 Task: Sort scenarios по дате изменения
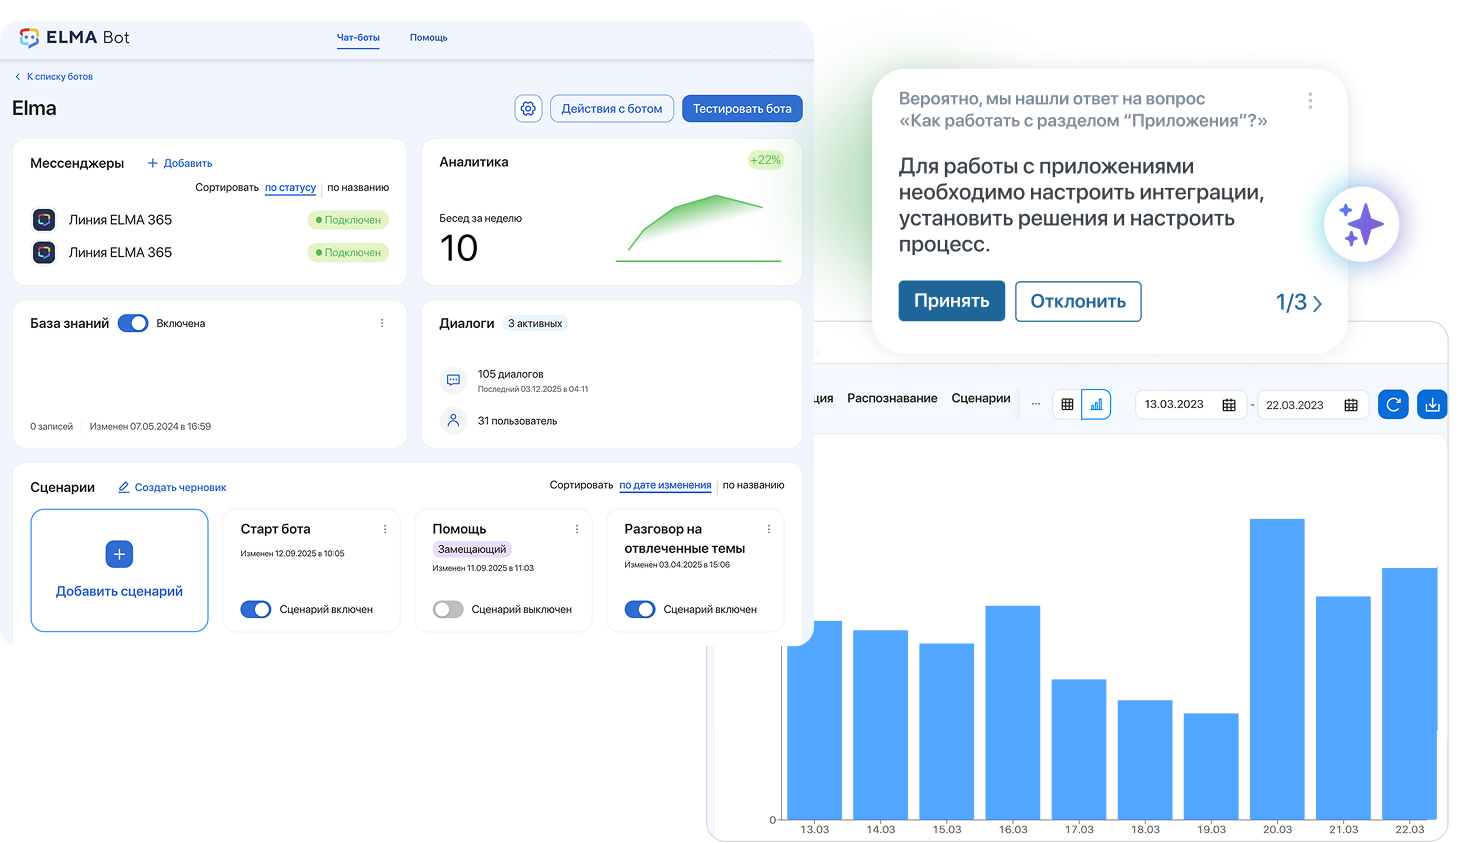[x=665, y=485]
